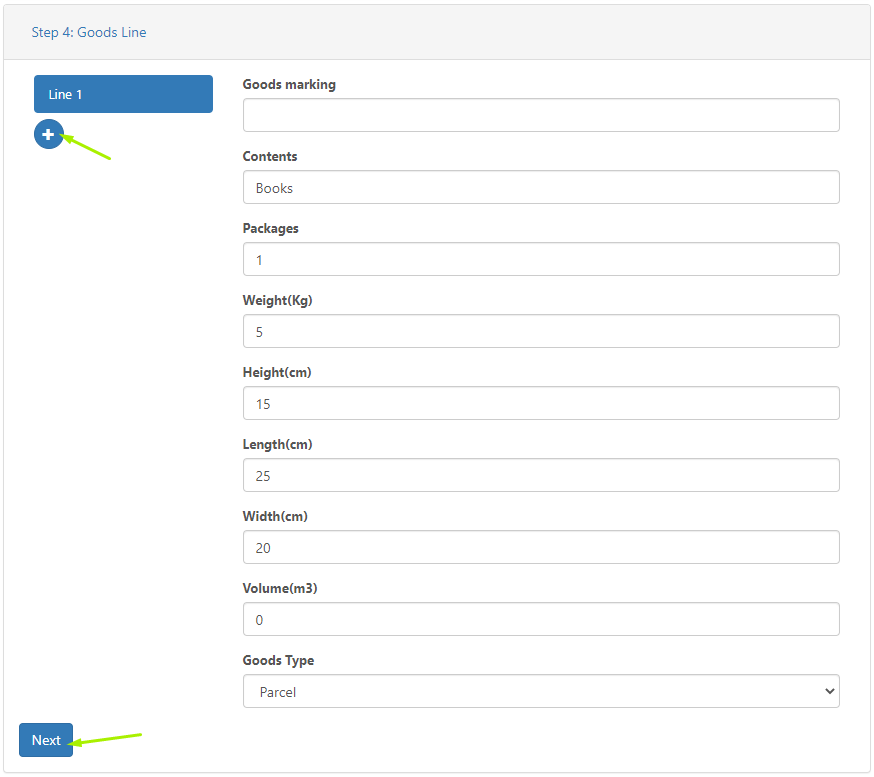Click the Step 4: Goods Line header

pos(88,32)
